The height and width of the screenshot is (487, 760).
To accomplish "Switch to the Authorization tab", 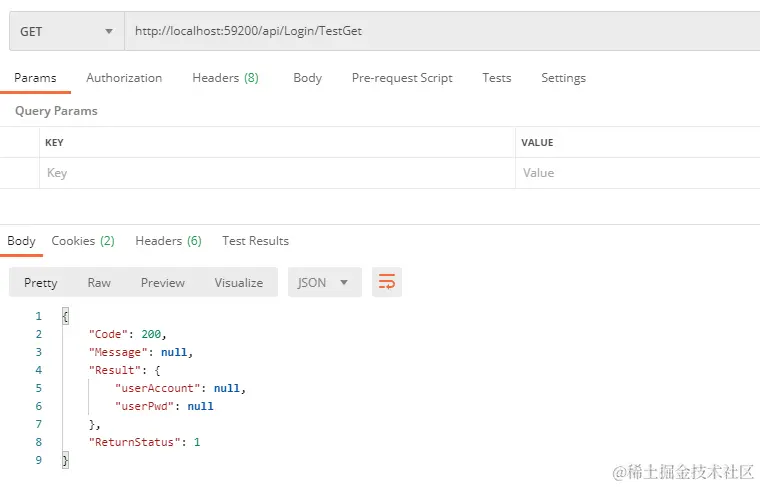I will pos(124,78).
